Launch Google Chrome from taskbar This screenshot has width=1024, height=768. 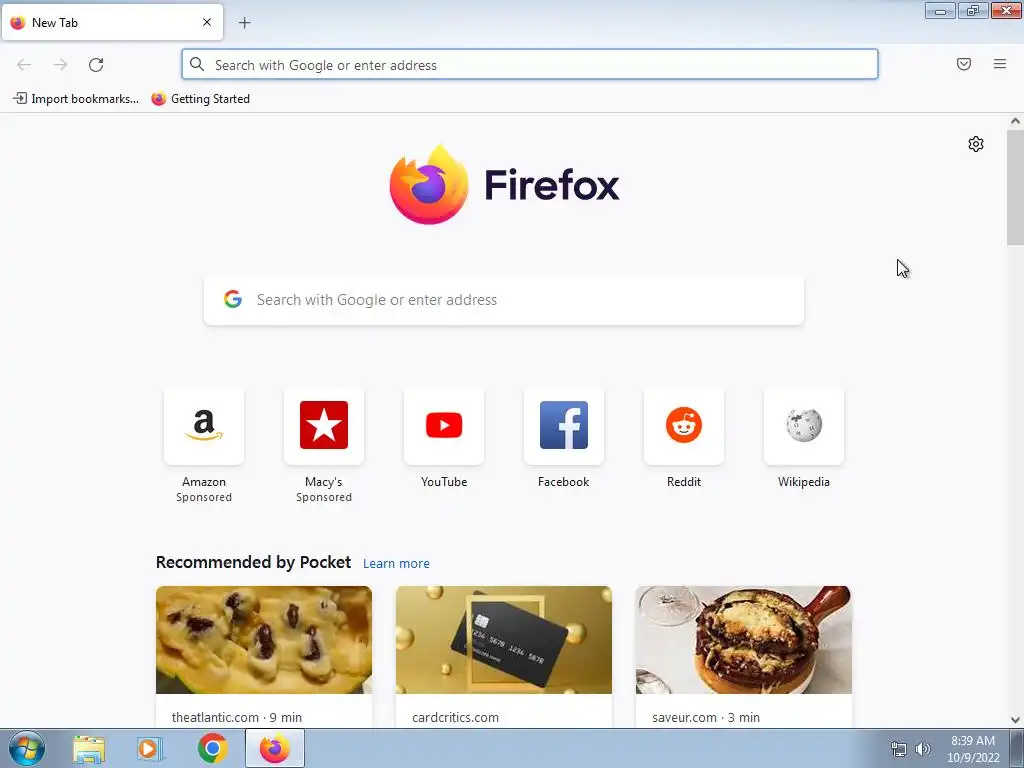pyautogui.click(x=212, y=748)
